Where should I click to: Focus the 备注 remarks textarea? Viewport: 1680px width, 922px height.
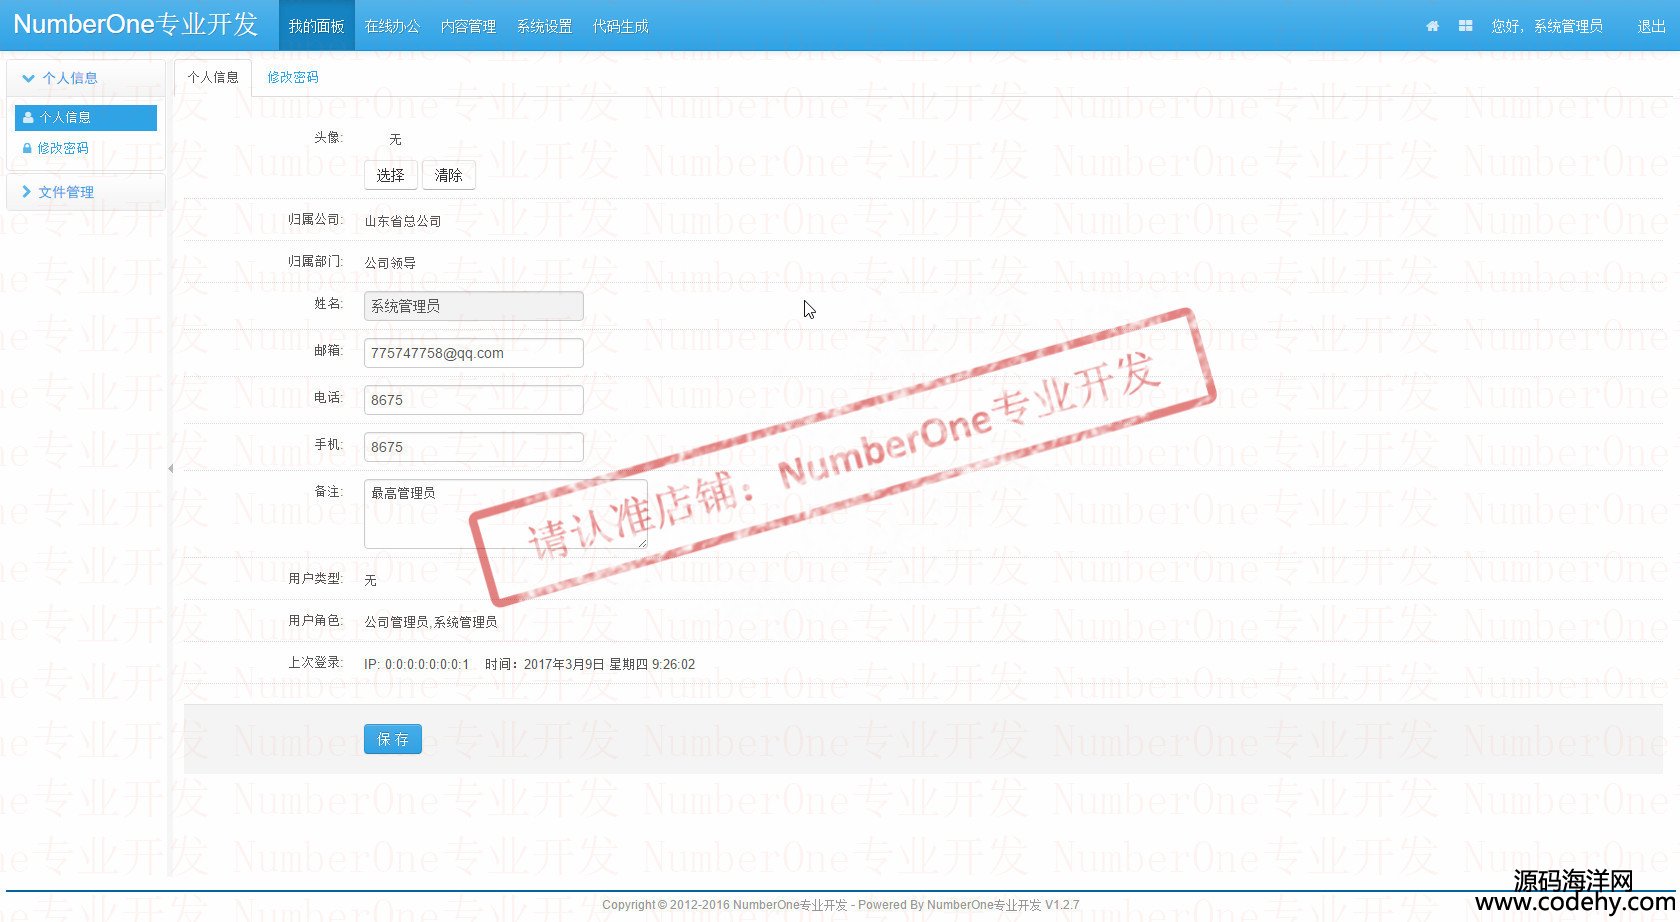506,514
